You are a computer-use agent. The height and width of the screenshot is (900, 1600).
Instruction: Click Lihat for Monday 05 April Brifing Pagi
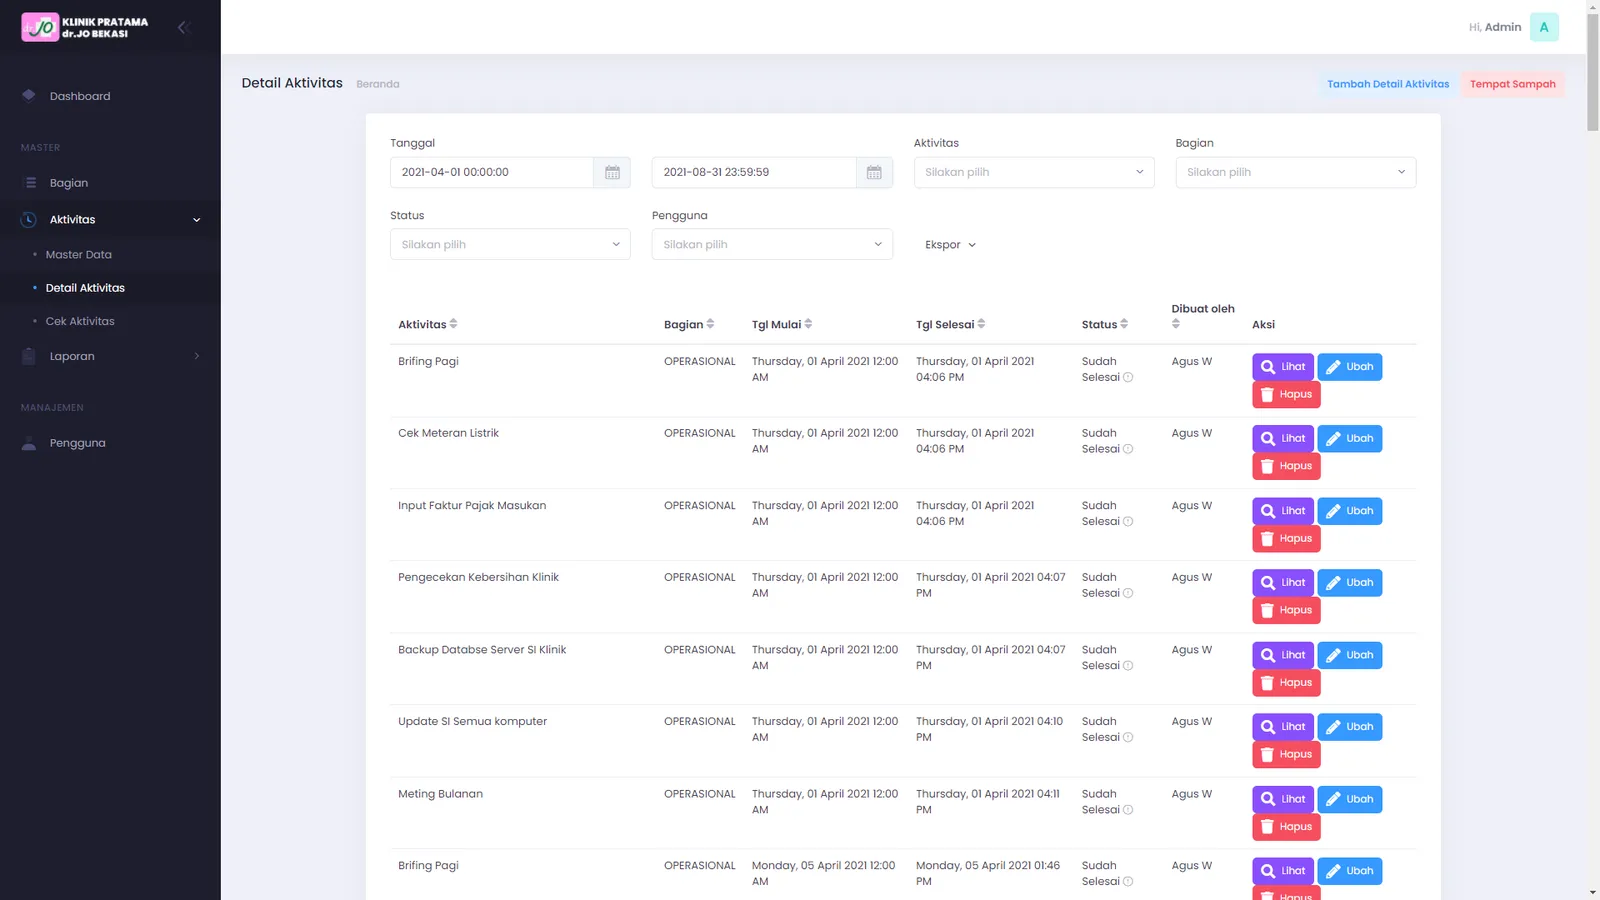coord(1283,871)
